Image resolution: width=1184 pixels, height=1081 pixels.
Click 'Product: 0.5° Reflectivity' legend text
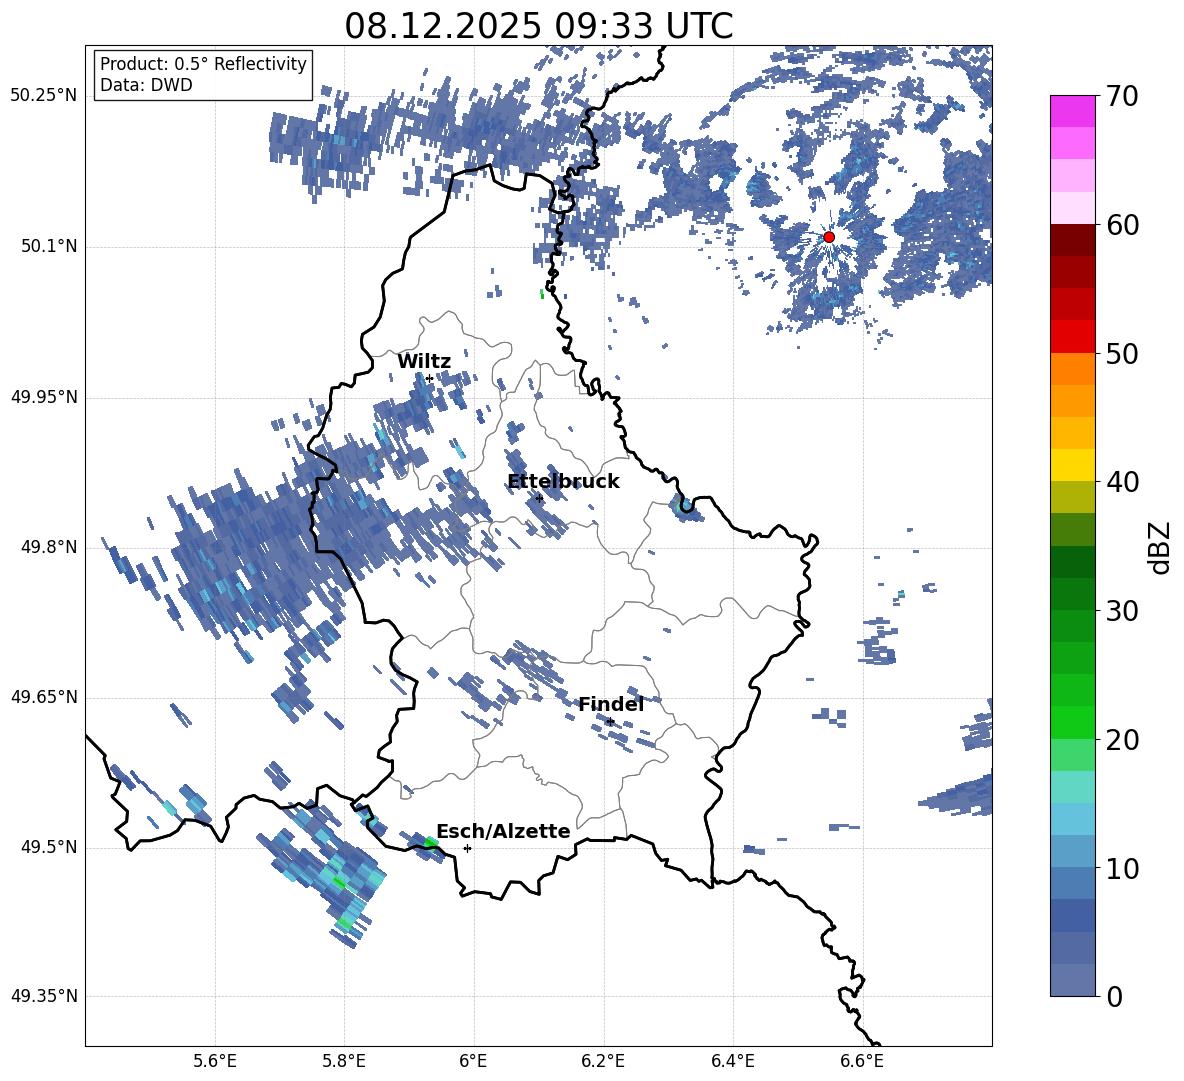[203, 64]
